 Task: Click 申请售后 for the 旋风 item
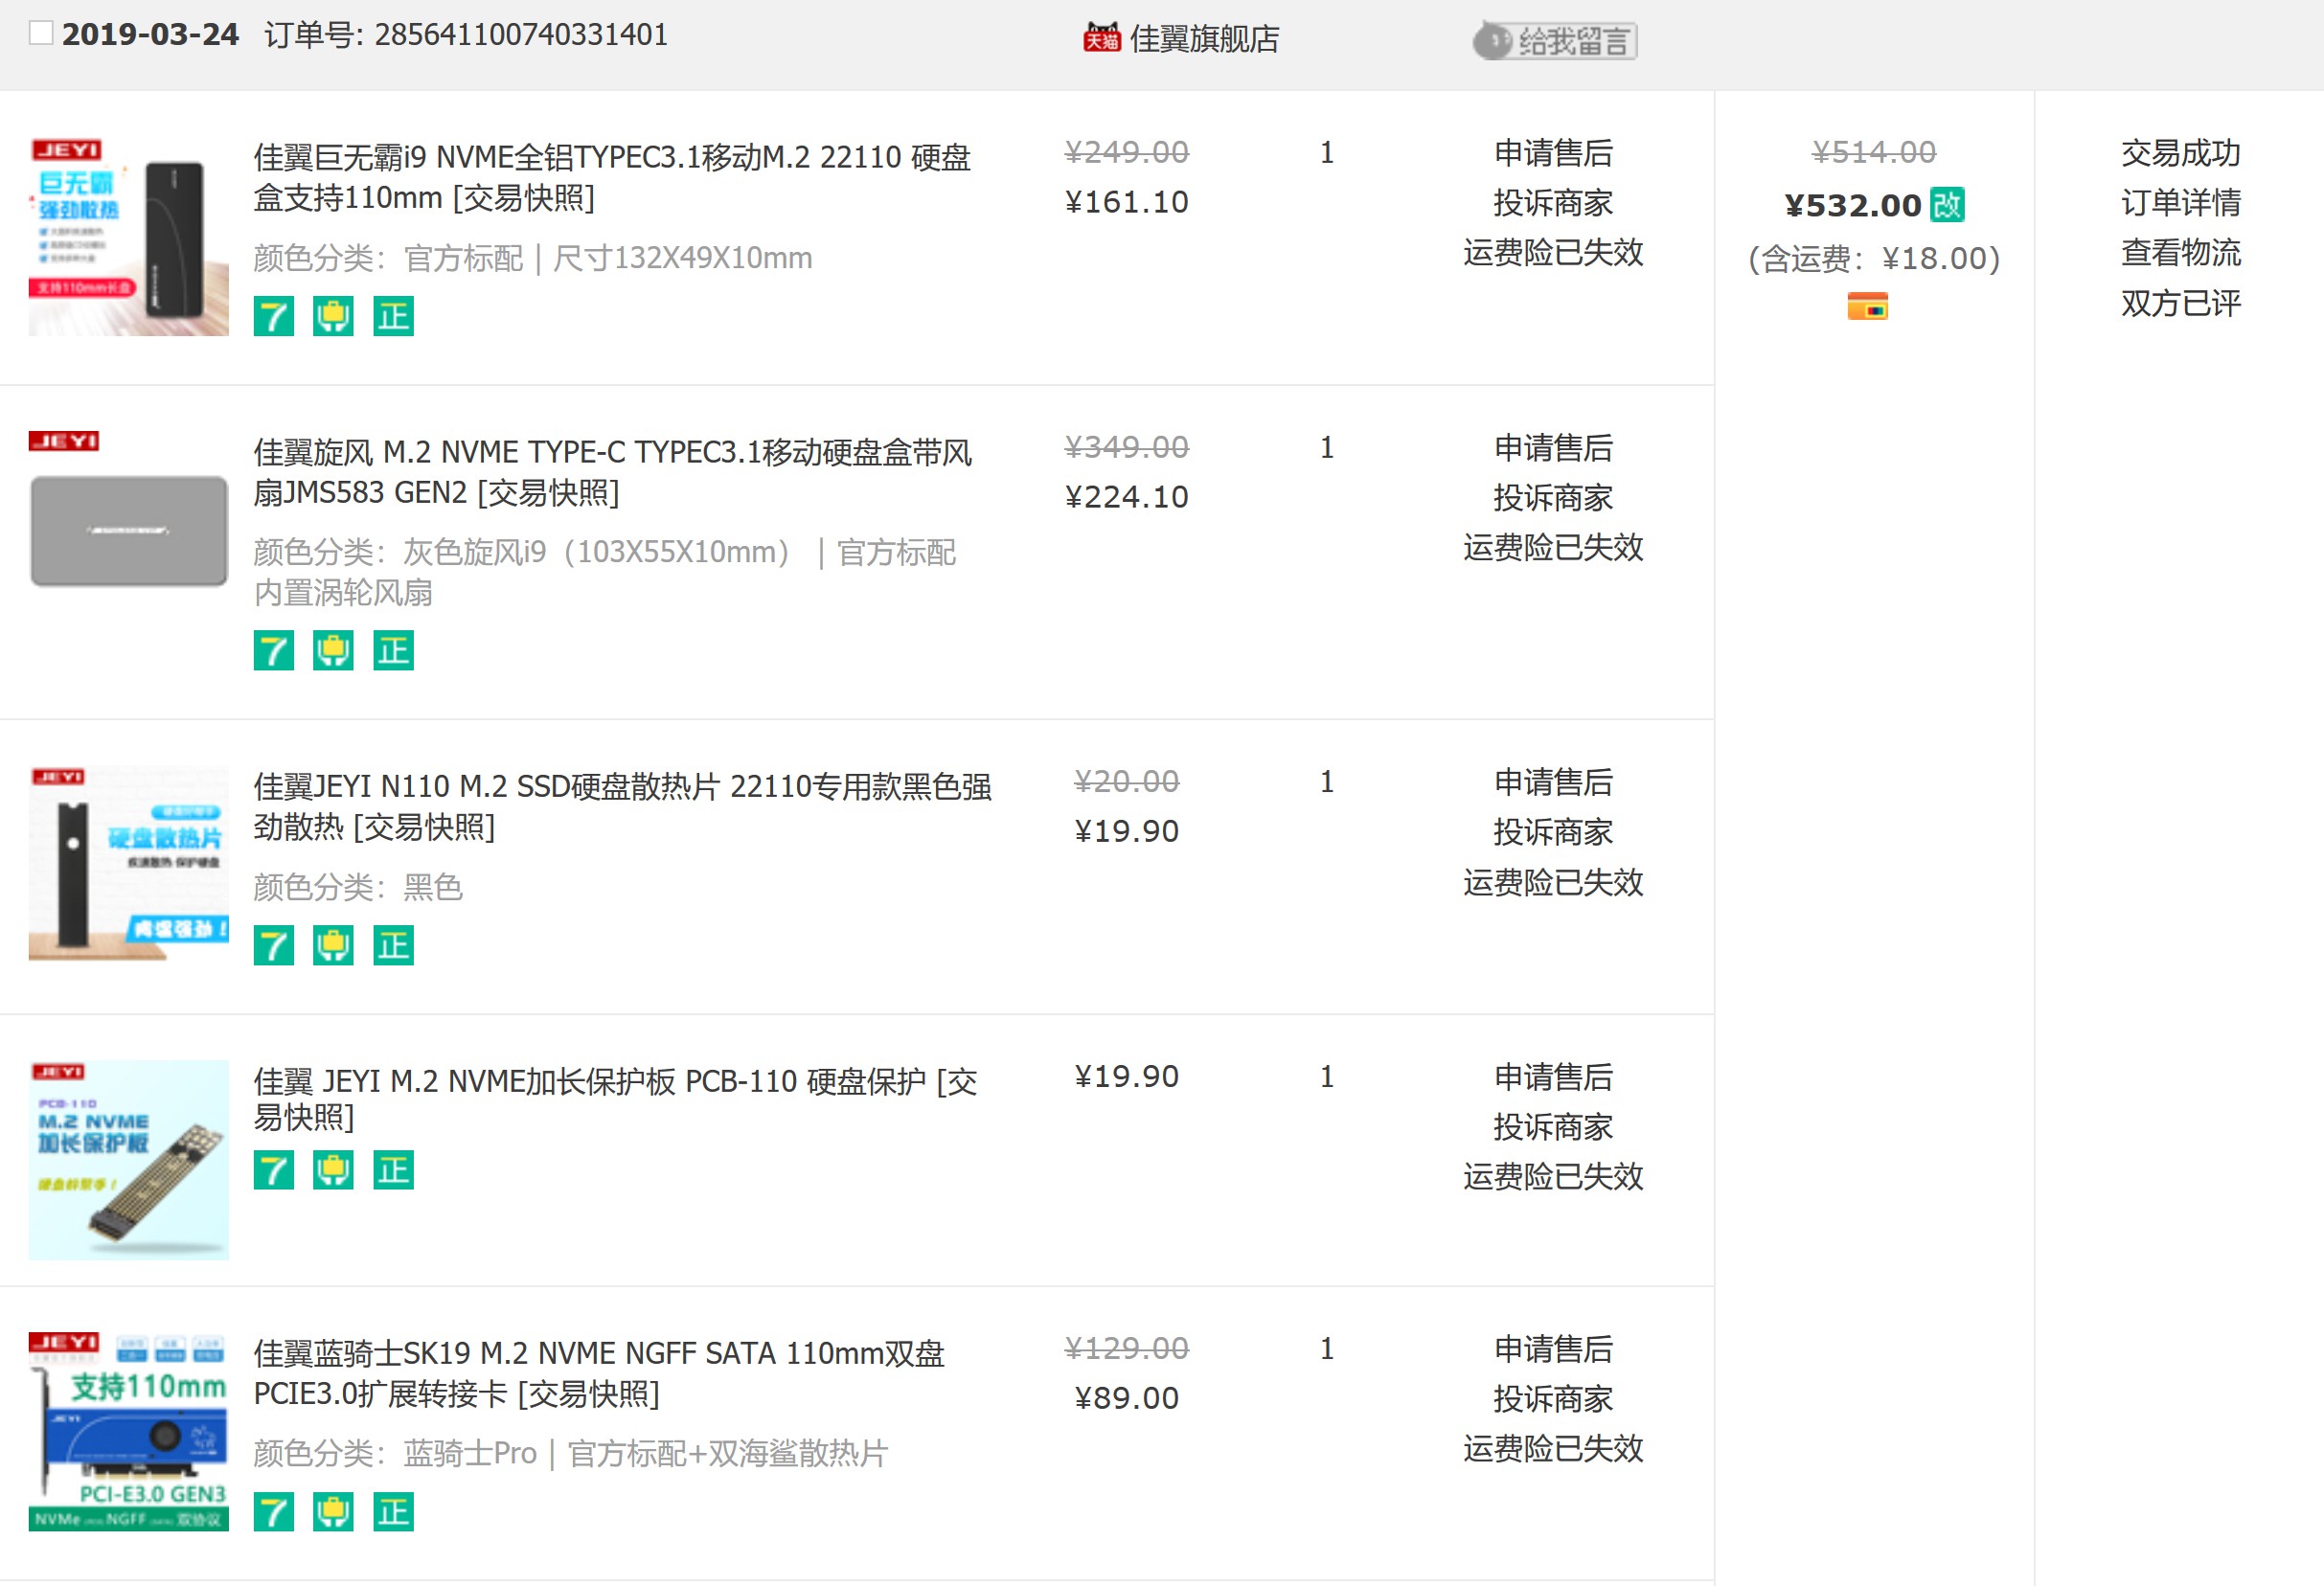[1553, 448]
